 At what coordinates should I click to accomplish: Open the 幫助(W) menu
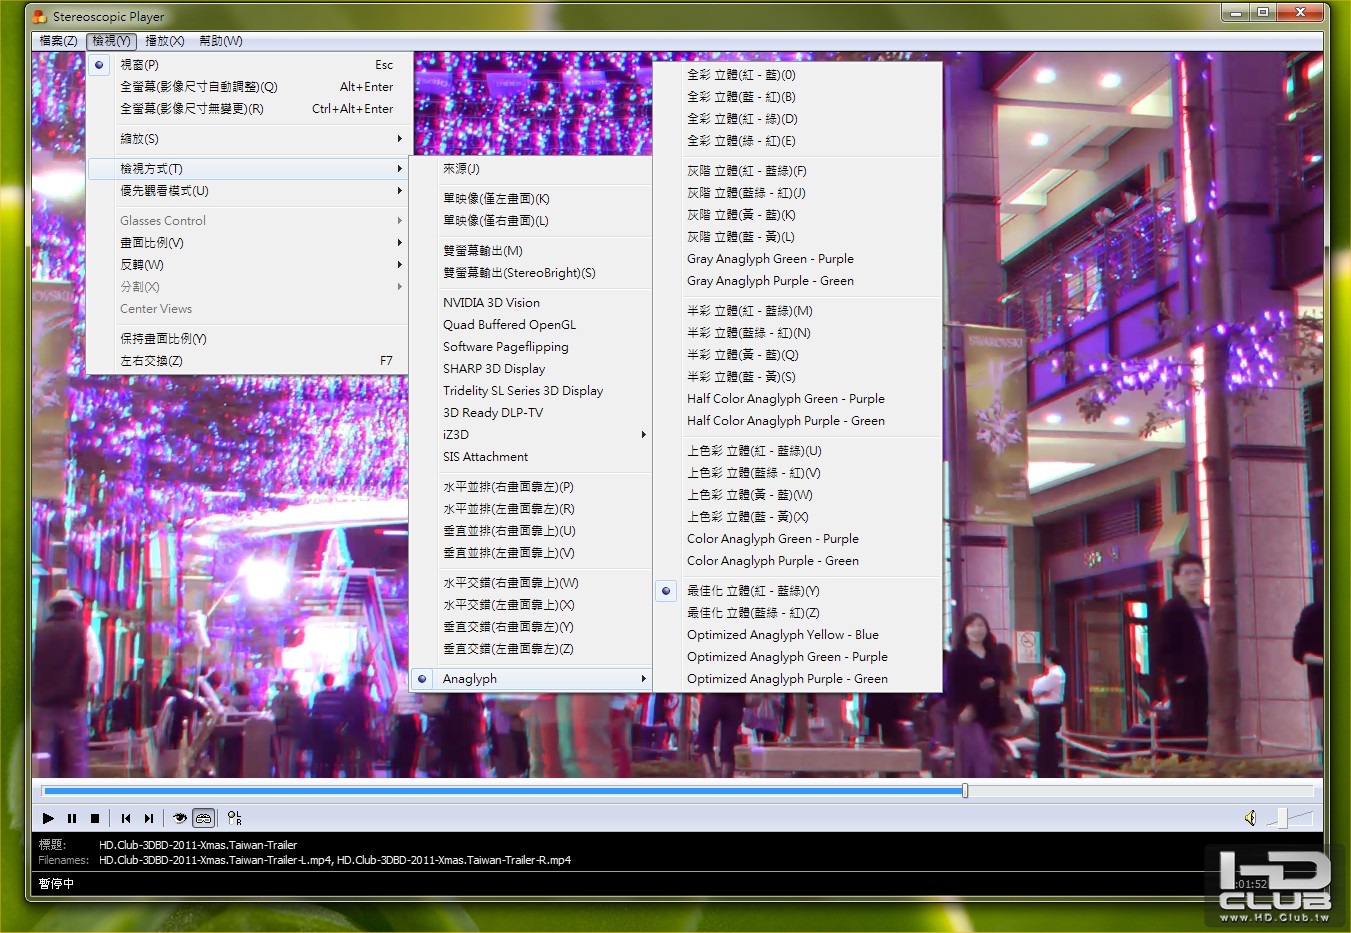point(220,41)
